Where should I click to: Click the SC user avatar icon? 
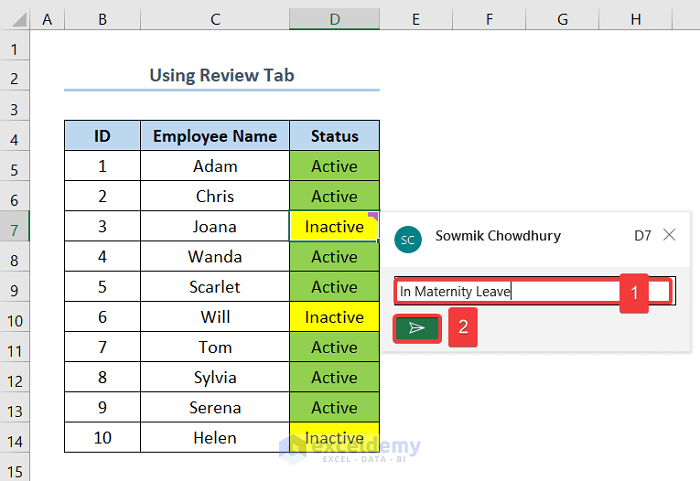(407, 238)
